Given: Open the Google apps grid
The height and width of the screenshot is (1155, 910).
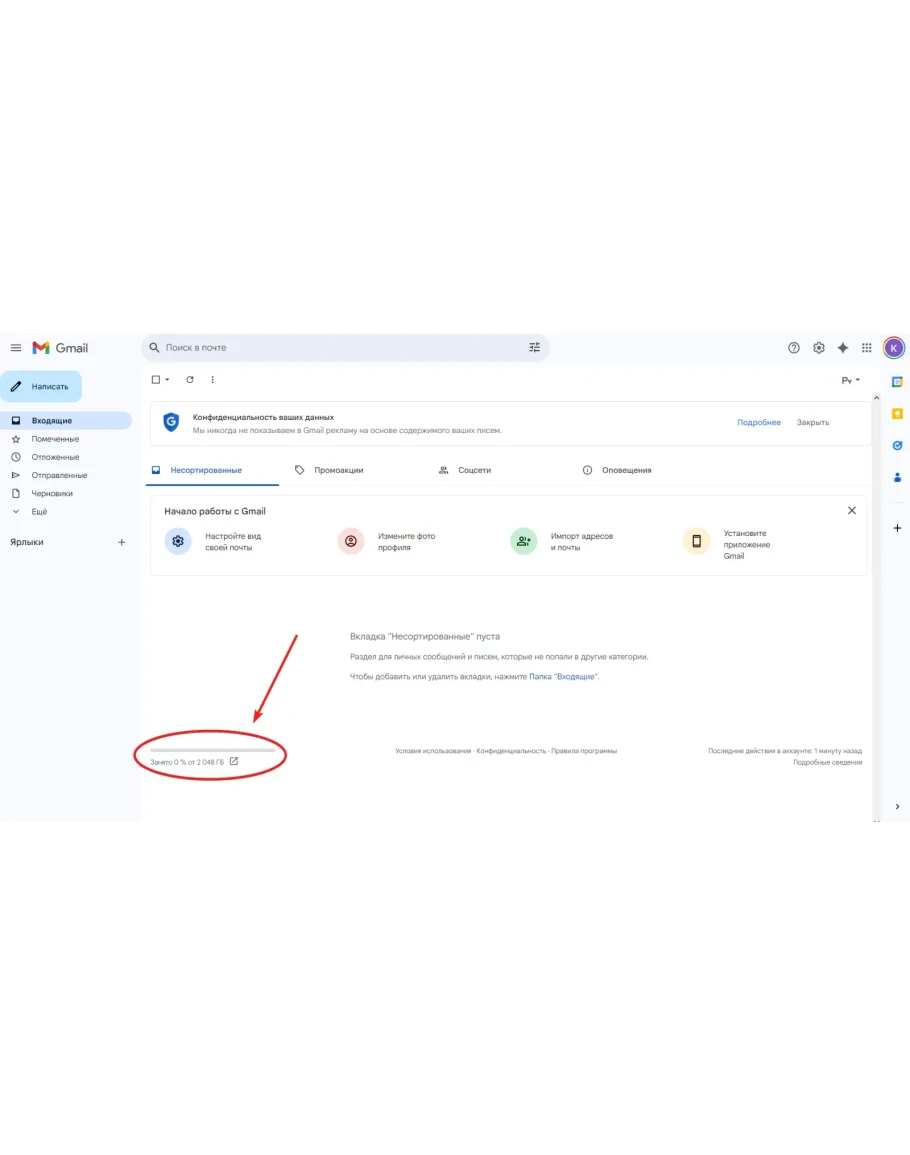Looking at the screenshot, I should point(867,348).
